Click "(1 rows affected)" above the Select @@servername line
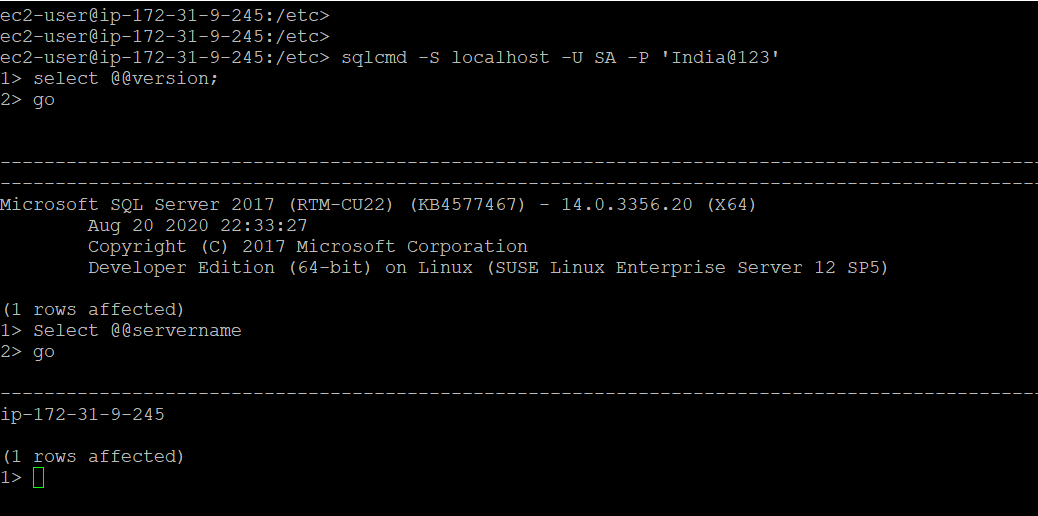 (x=93, y=309)
